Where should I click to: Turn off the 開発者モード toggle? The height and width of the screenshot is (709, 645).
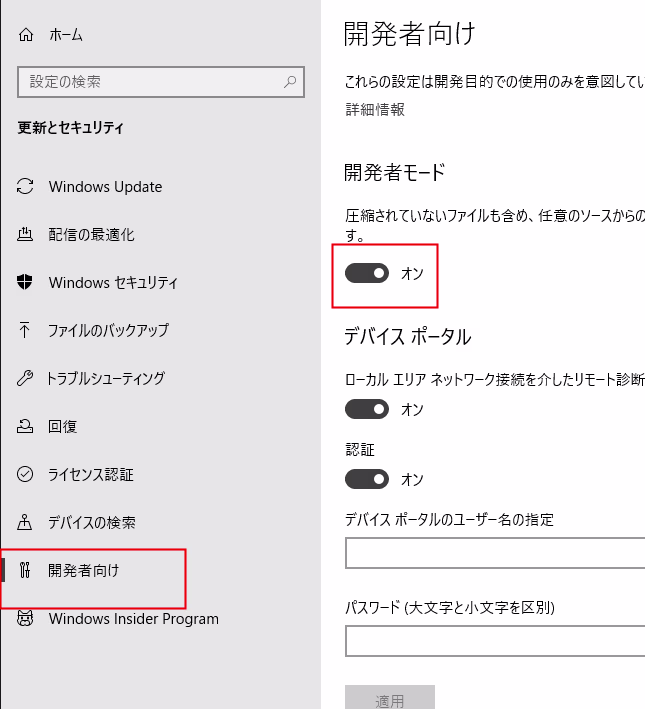367,273
